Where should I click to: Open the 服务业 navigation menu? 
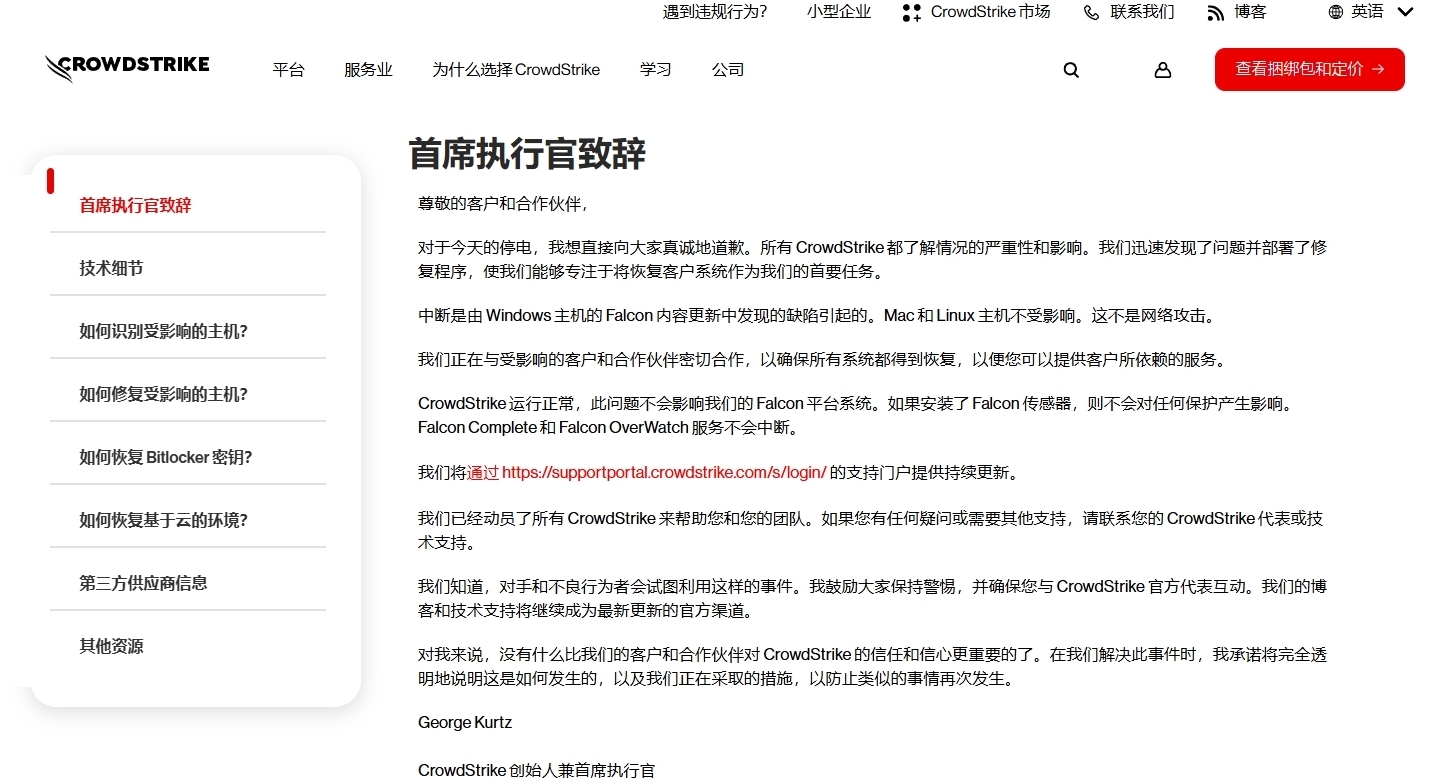[x=368, y=70]
